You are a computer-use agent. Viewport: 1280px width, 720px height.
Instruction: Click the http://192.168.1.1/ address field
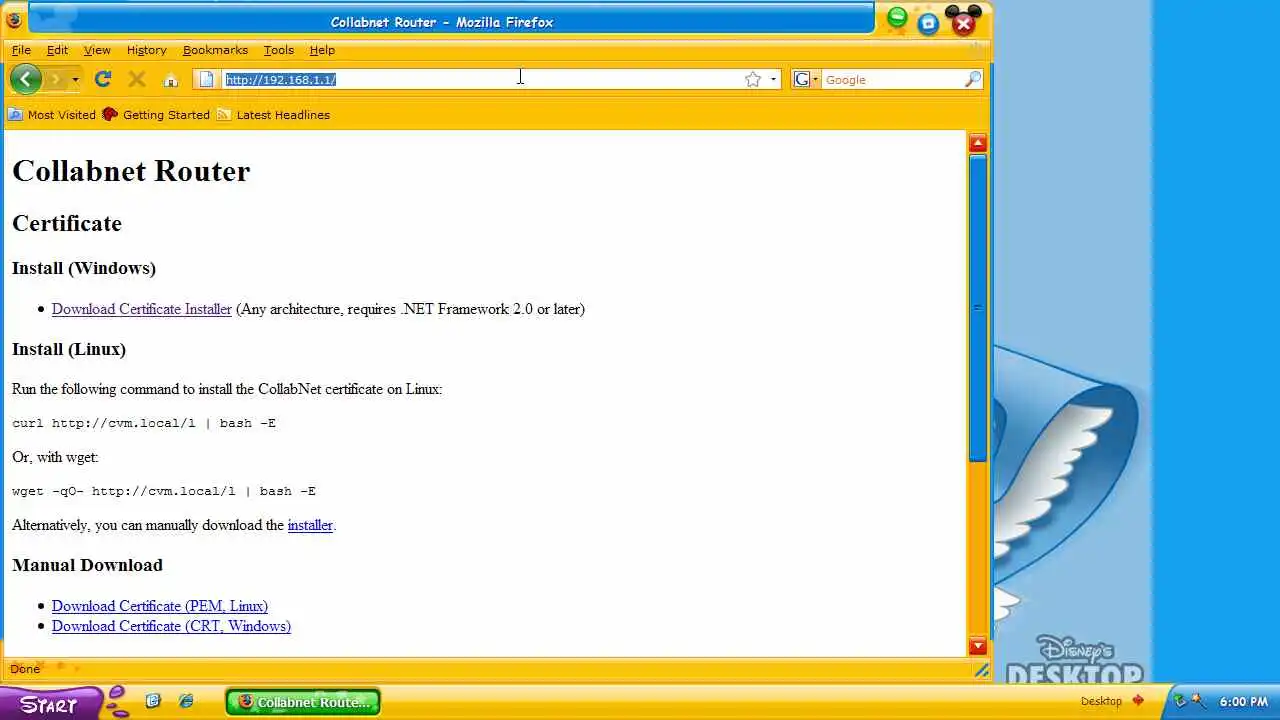[x=480, y=79]
